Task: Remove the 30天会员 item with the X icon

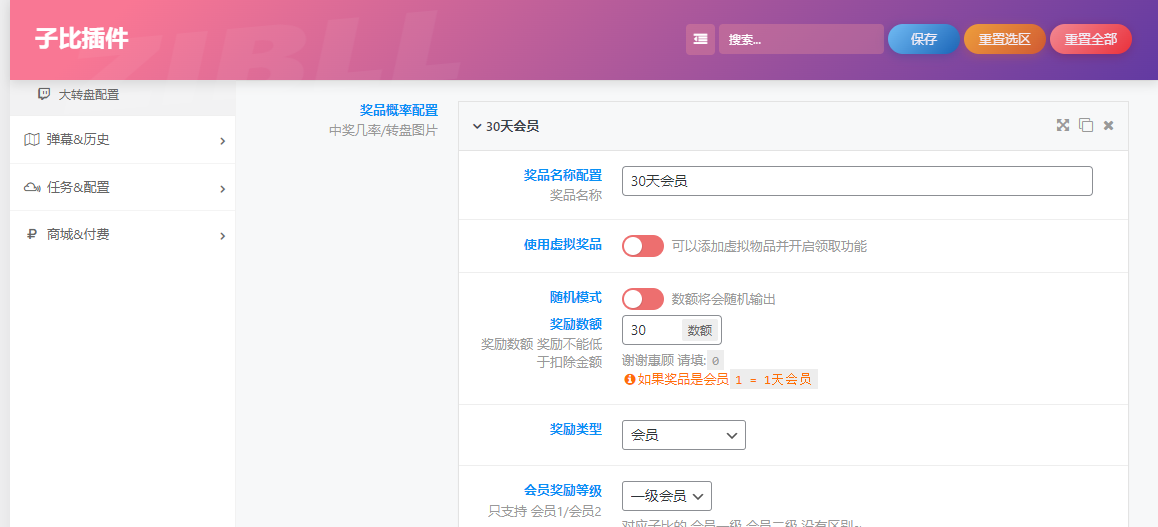Action: click(x=1108, y=126)
